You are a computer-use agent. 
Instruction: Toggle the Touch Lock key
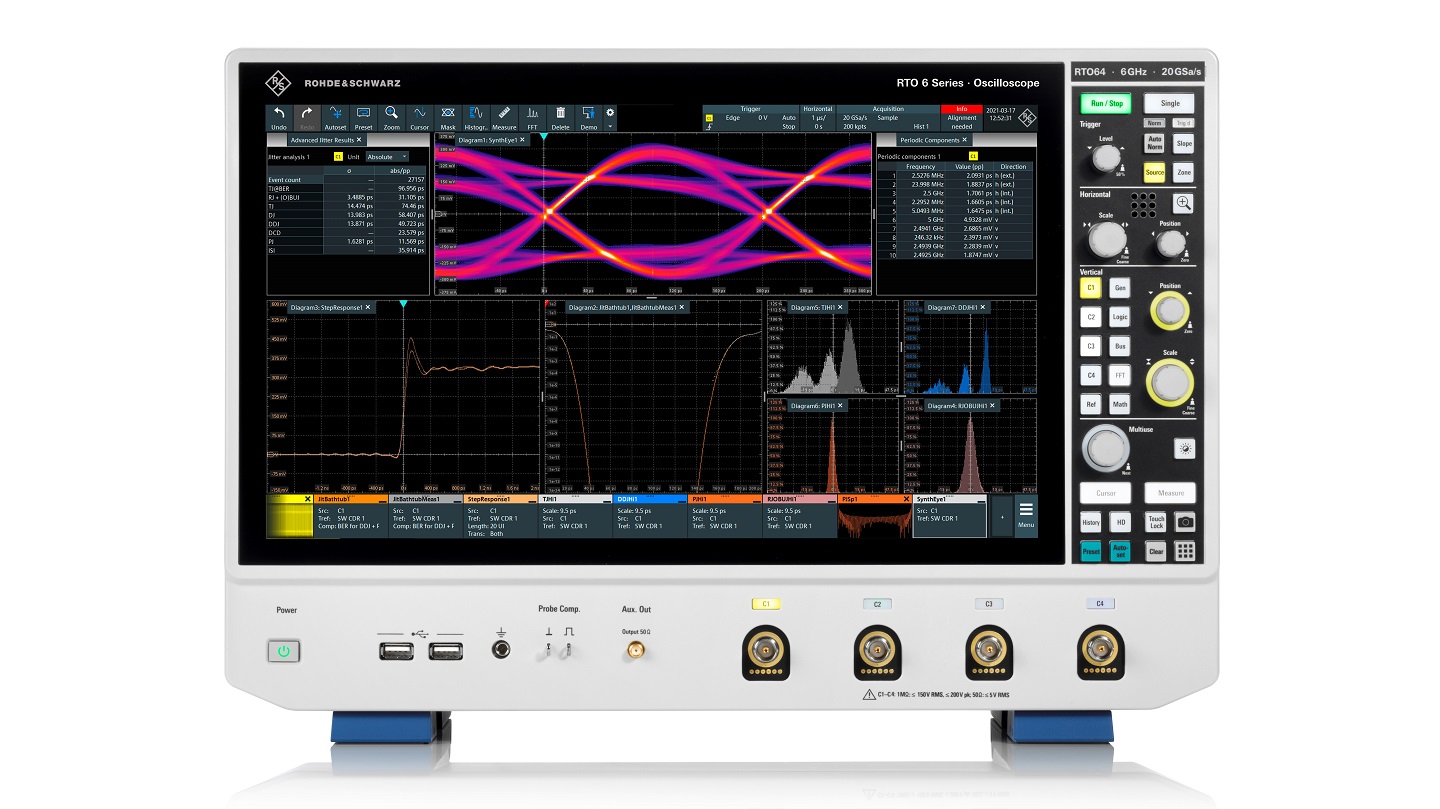[1155, 522]
